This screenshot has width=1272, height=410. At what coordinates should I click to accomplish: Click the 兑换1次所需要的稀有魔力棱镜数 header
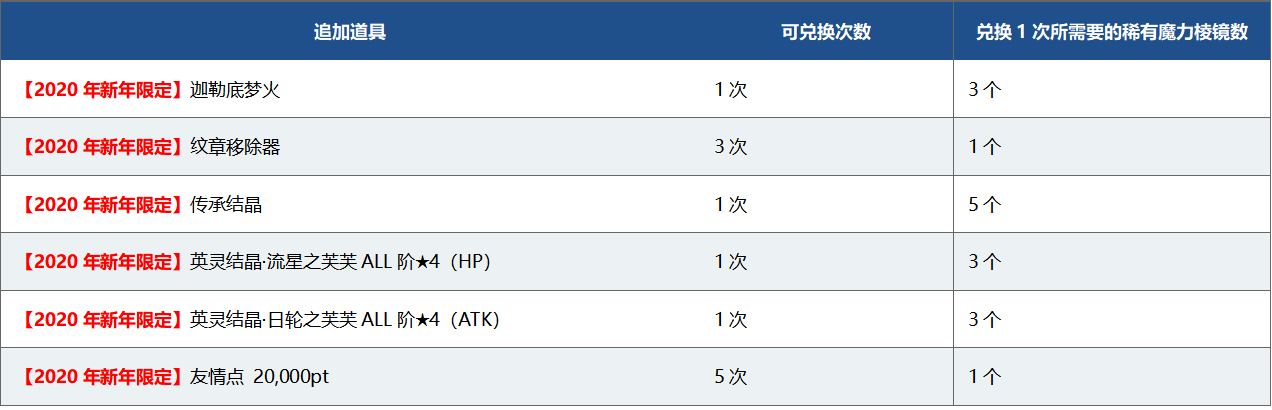click(x=1112, y=32)
